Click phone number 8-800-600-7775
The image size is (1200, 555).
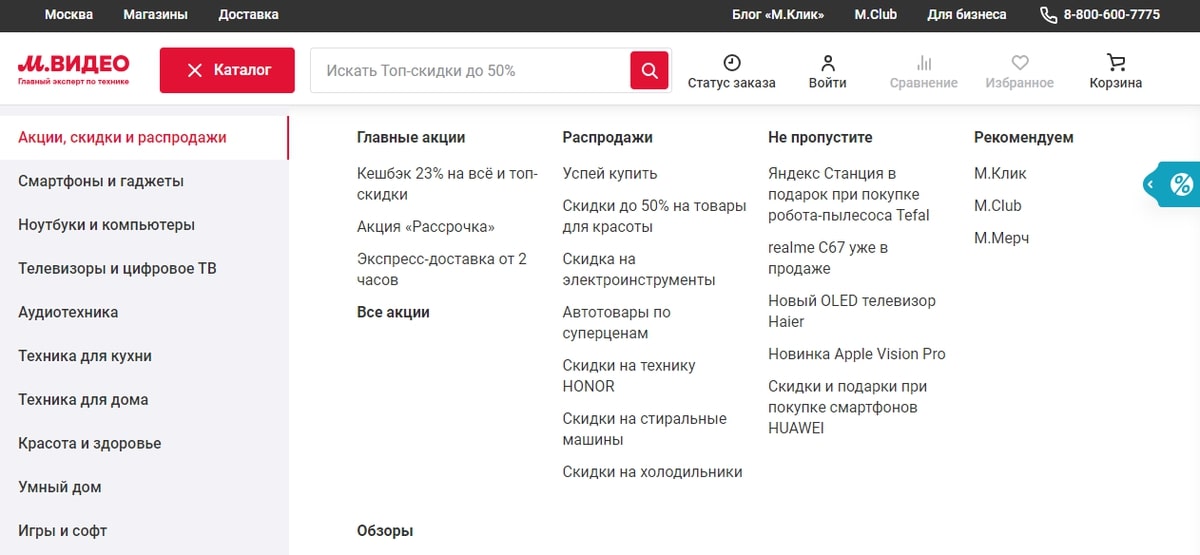[1112, 15]
